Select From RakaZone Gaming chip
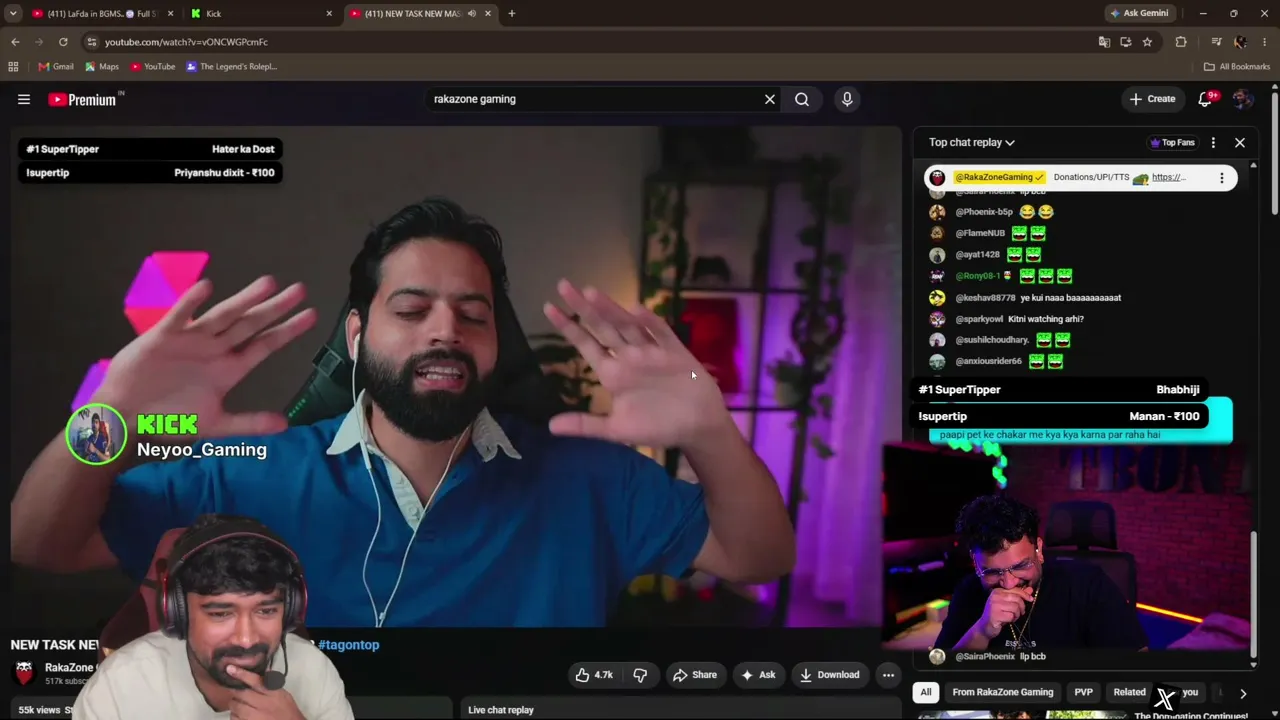 pos(1002,692)
